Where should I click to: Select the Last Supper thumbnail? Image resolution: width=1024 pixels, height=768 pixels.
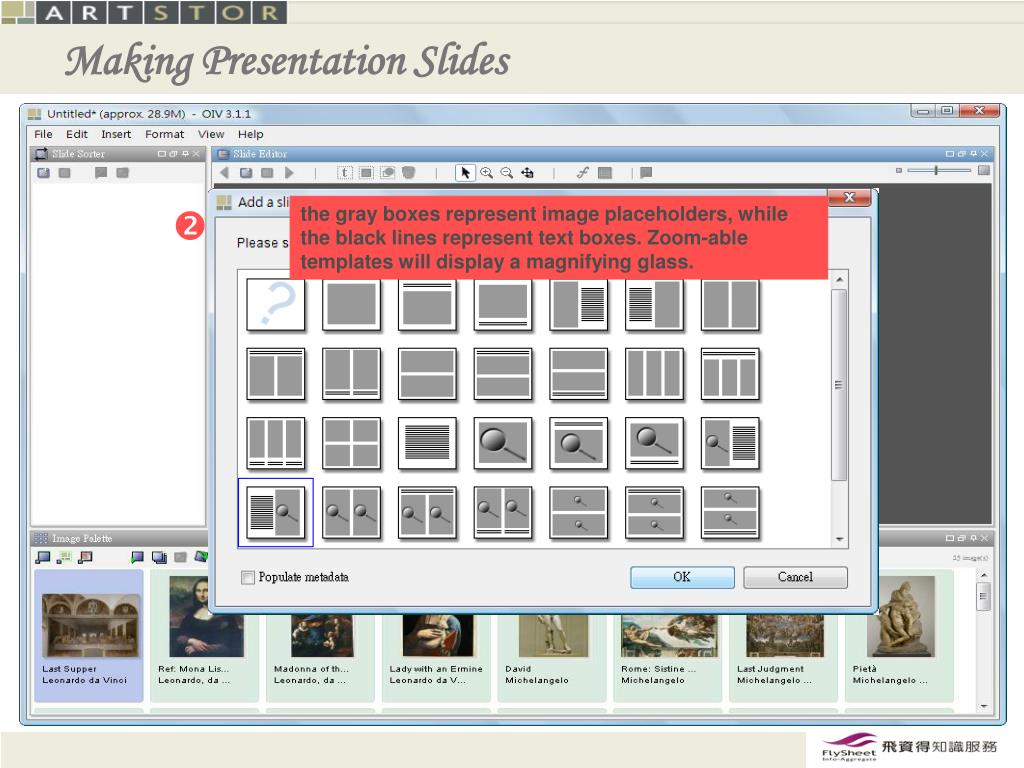[89, 635]
